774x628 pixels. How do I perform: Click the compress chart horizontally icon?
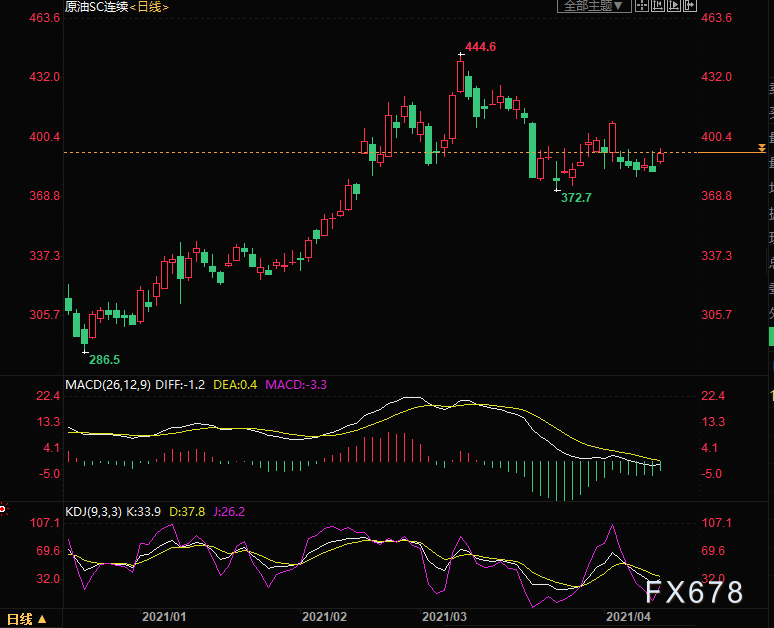(658, 6)
